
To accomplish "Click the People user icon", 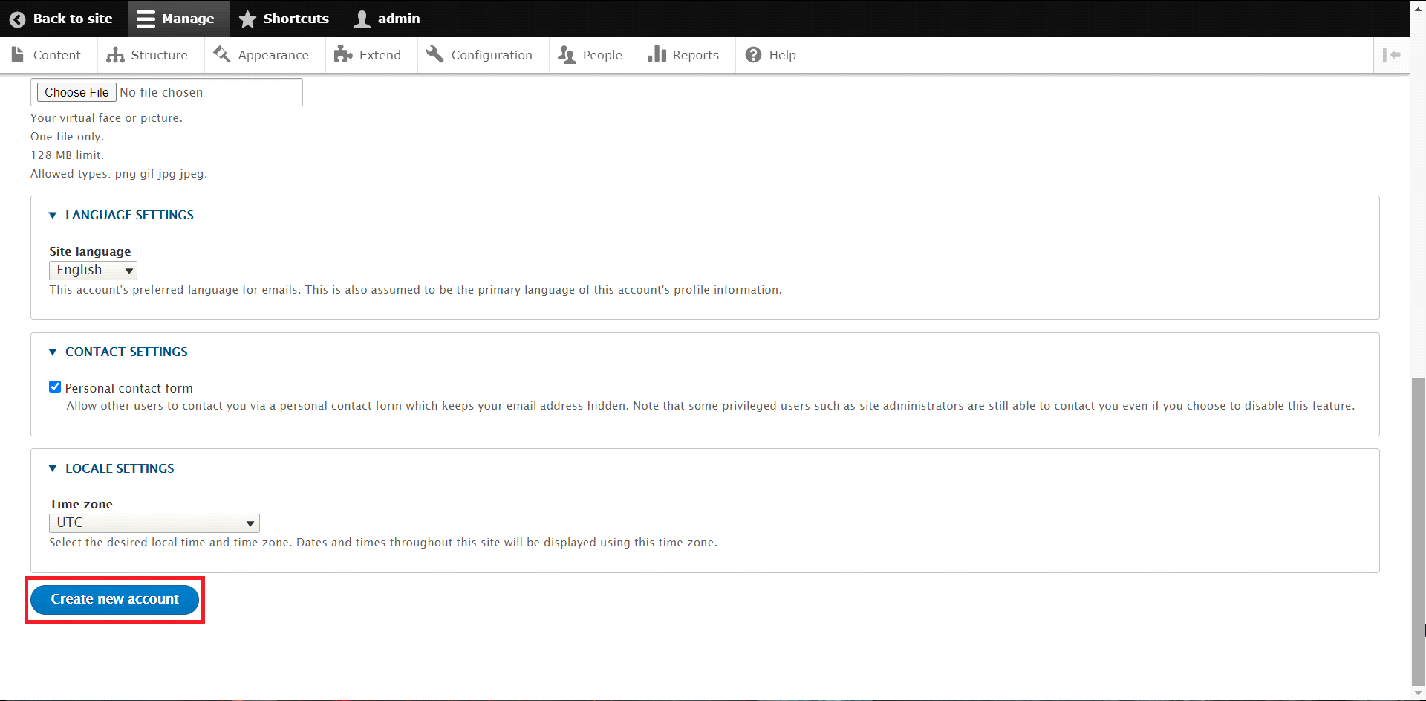I will pos(567,55).
